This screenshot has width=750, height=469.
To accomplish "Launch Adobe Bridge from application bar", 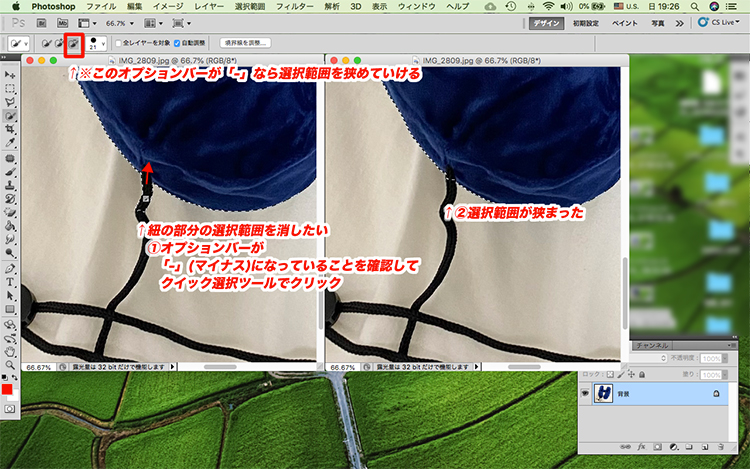I will tap(42, 23).
